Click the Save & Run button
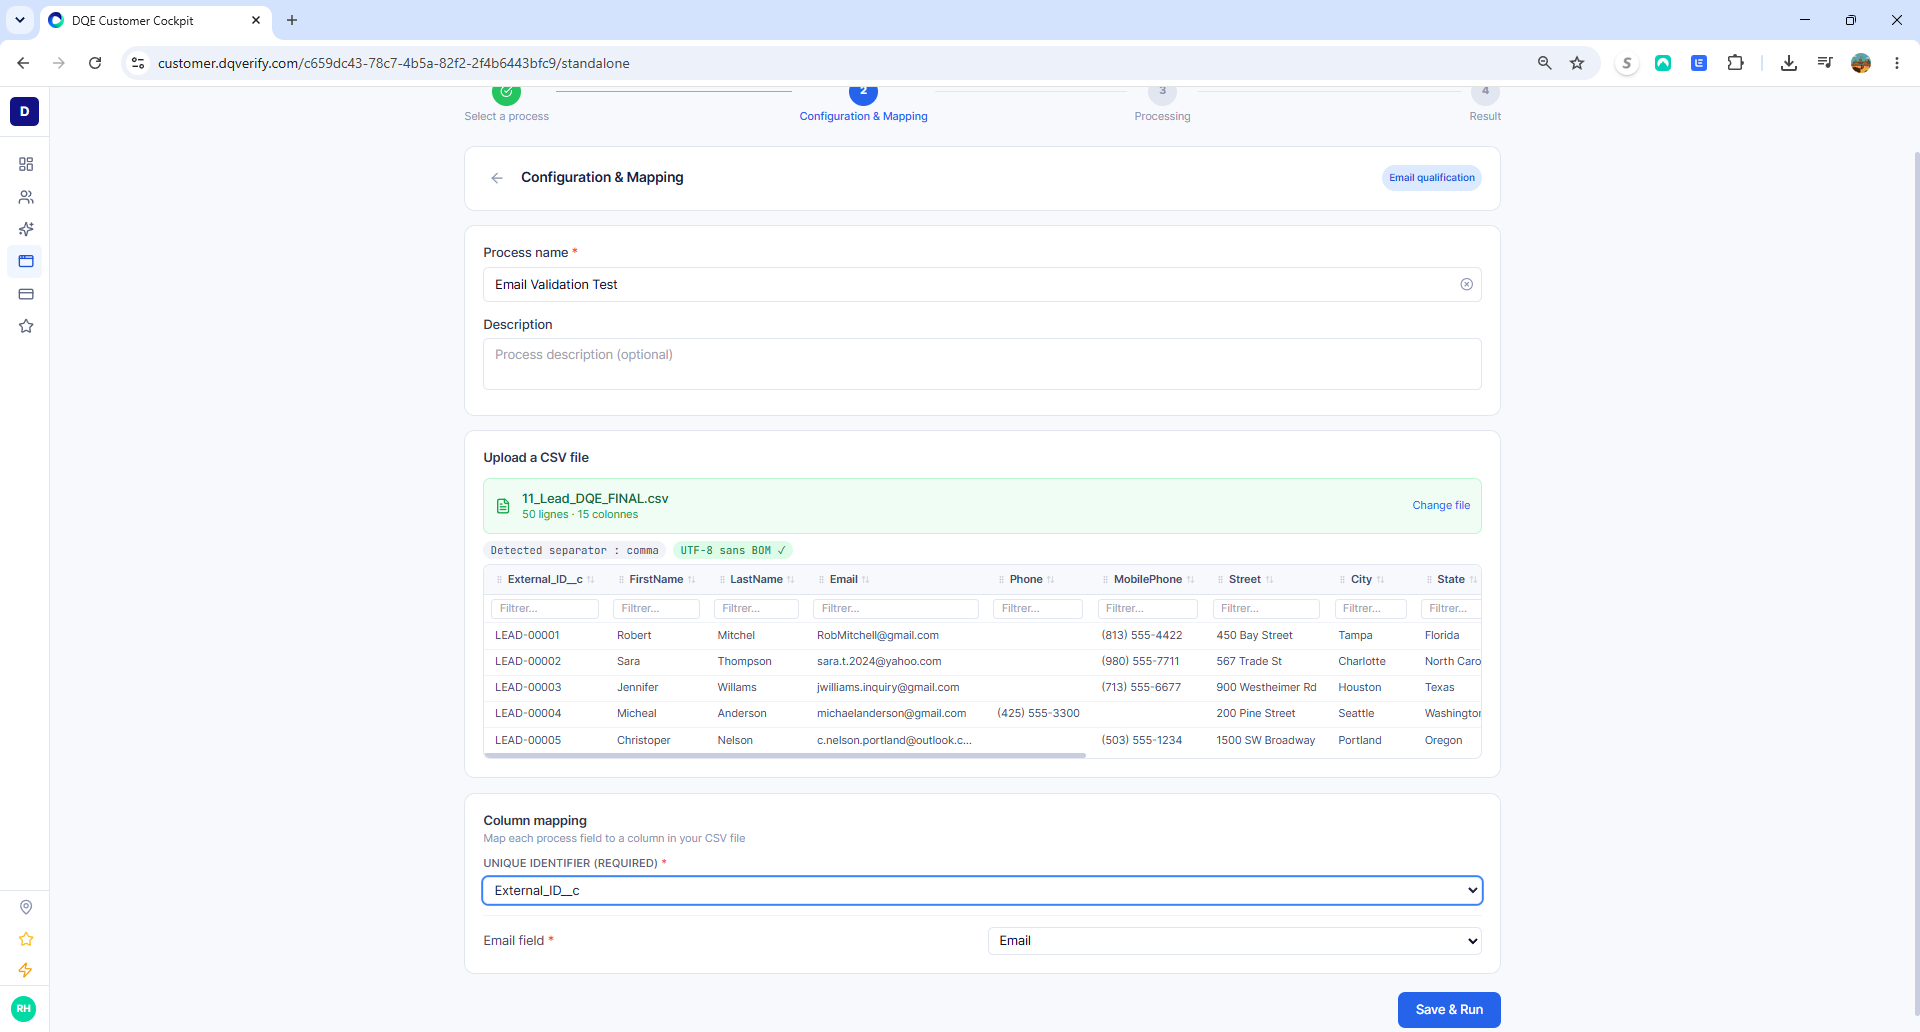The image size is (1920, 1032). (1449, 1010)
